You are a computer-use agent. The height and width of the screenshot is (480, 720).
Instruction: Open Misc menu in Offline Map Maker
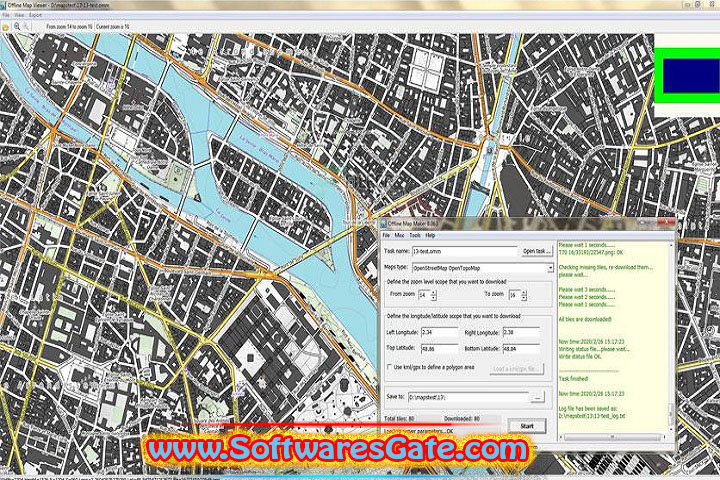pos(399,235)
